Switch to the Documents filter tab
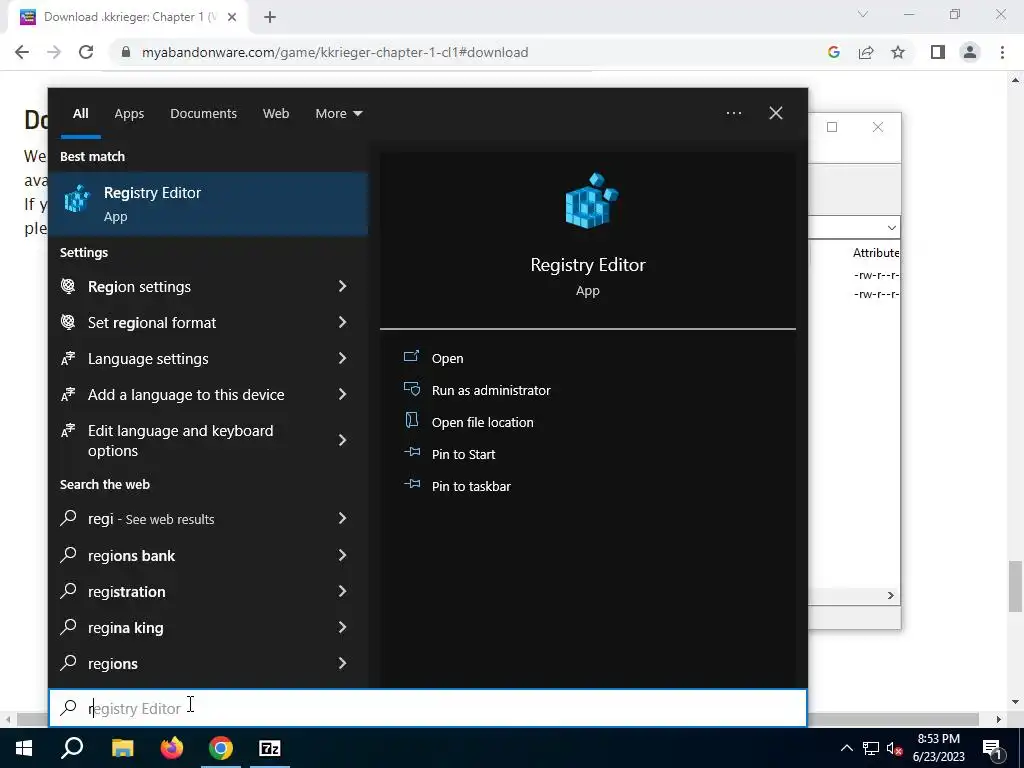The image size is (1024, 768). point(203,114)
